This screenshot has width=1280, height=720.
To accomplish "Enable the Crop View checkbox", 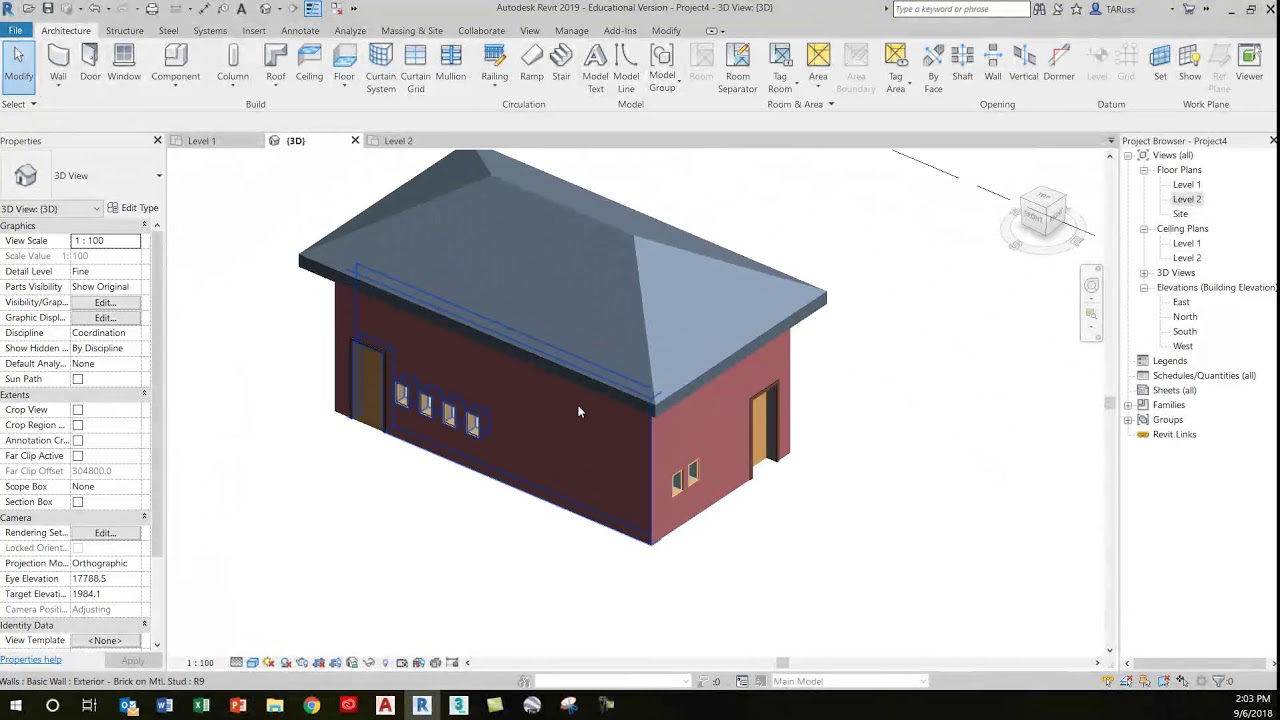I will [78, 410].
